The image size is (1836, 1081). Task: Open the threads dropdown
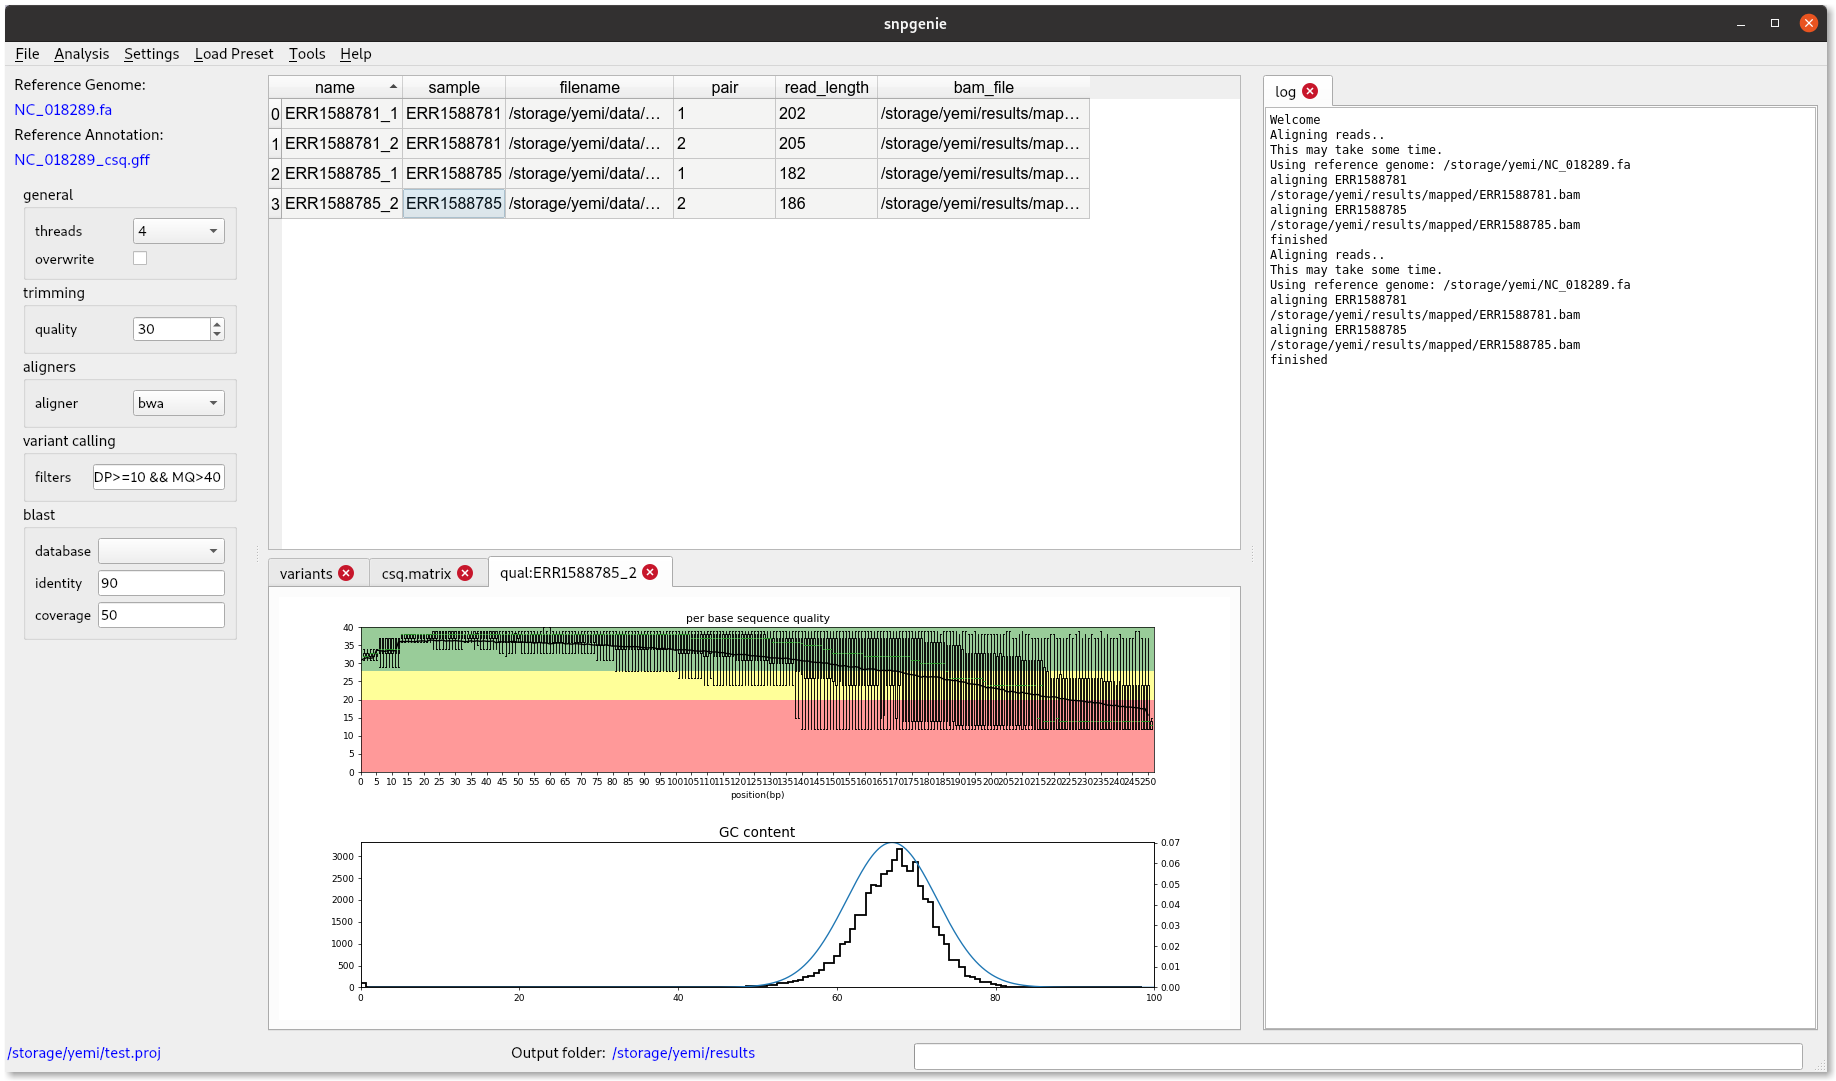(x=178, y=231)
